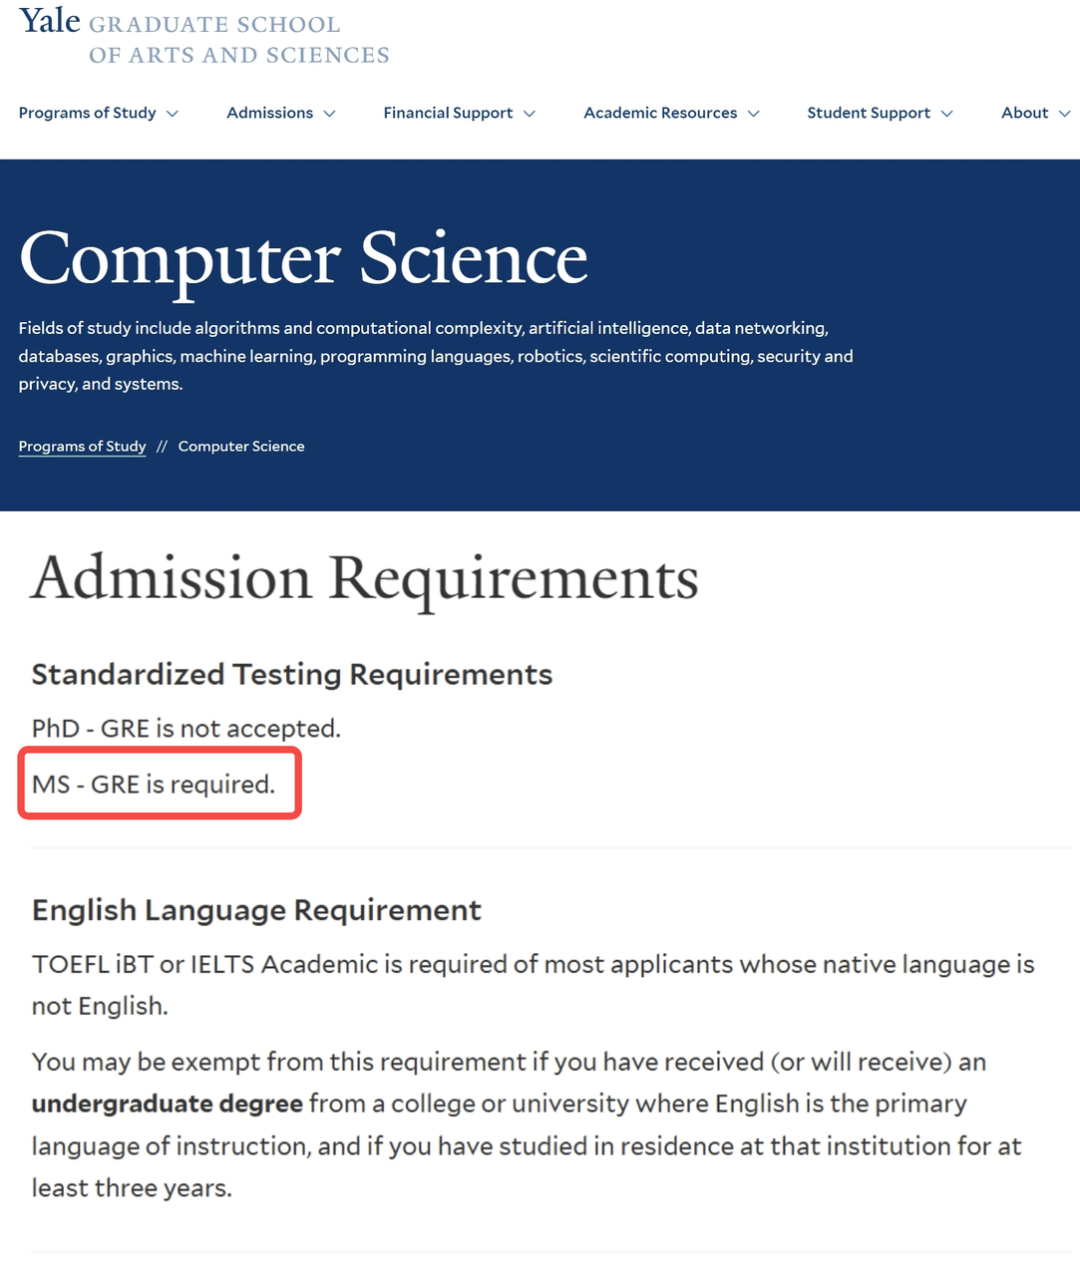This screenshot has height=1276, width=1080.
Task: Expand the Admissions chevron
Action: click(x=329, y=114)
